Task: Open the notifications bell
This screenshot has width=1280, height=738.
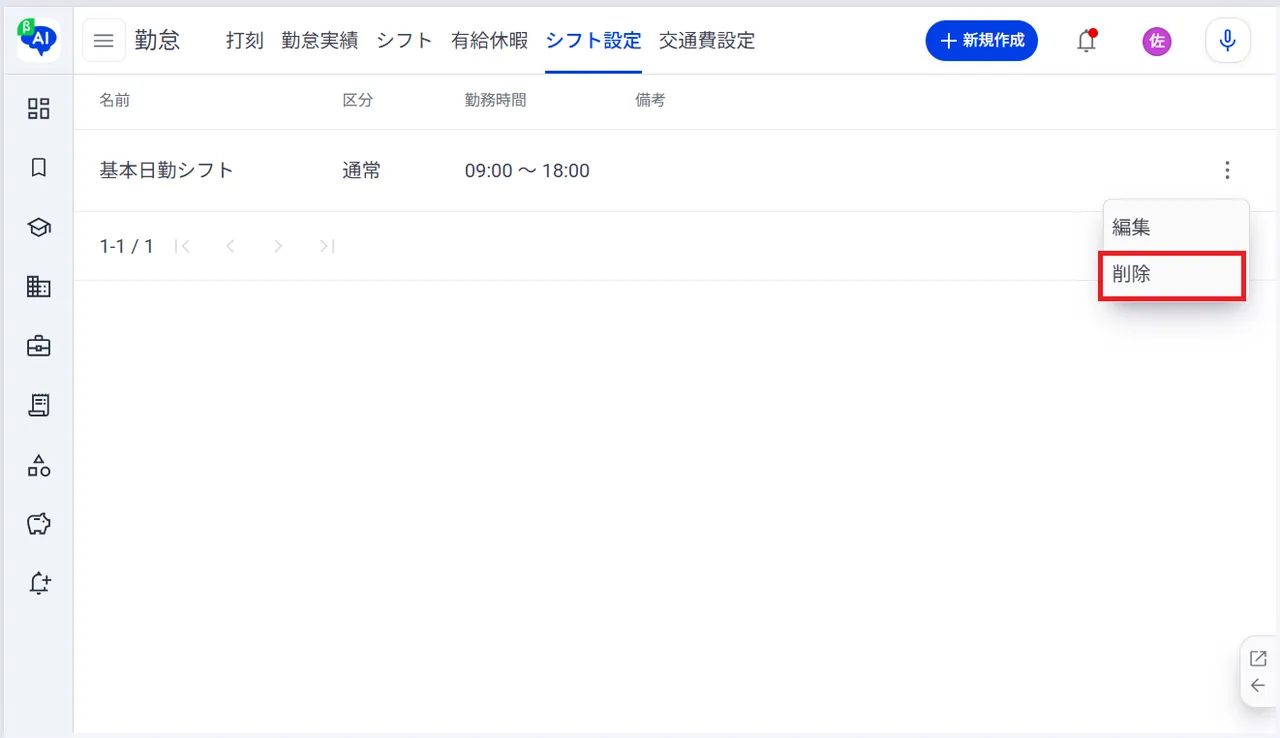Action: (x=1087, y=41)
